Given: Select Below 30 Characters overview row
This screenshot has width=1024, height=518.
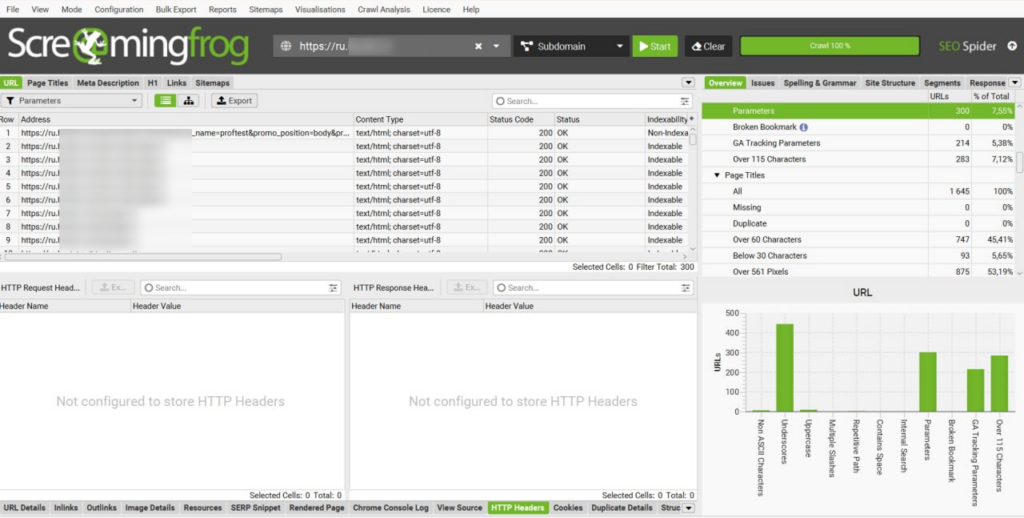Looking at the screenshot, I should coord(858,256).
